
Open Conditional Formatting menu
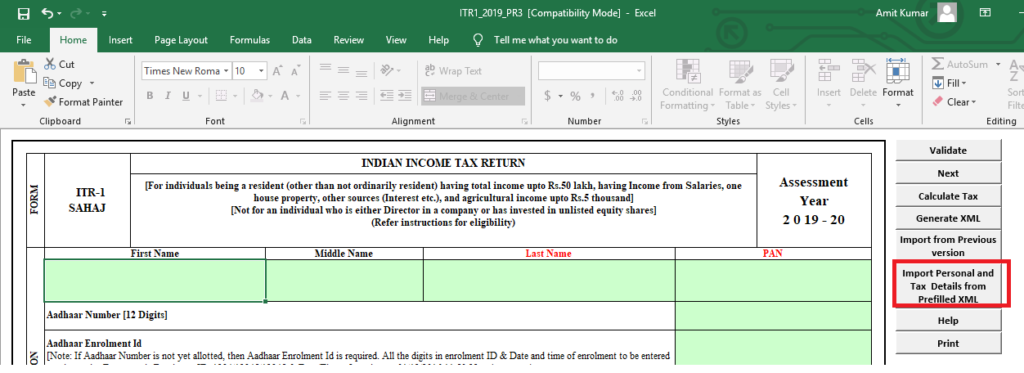[687, 85]
